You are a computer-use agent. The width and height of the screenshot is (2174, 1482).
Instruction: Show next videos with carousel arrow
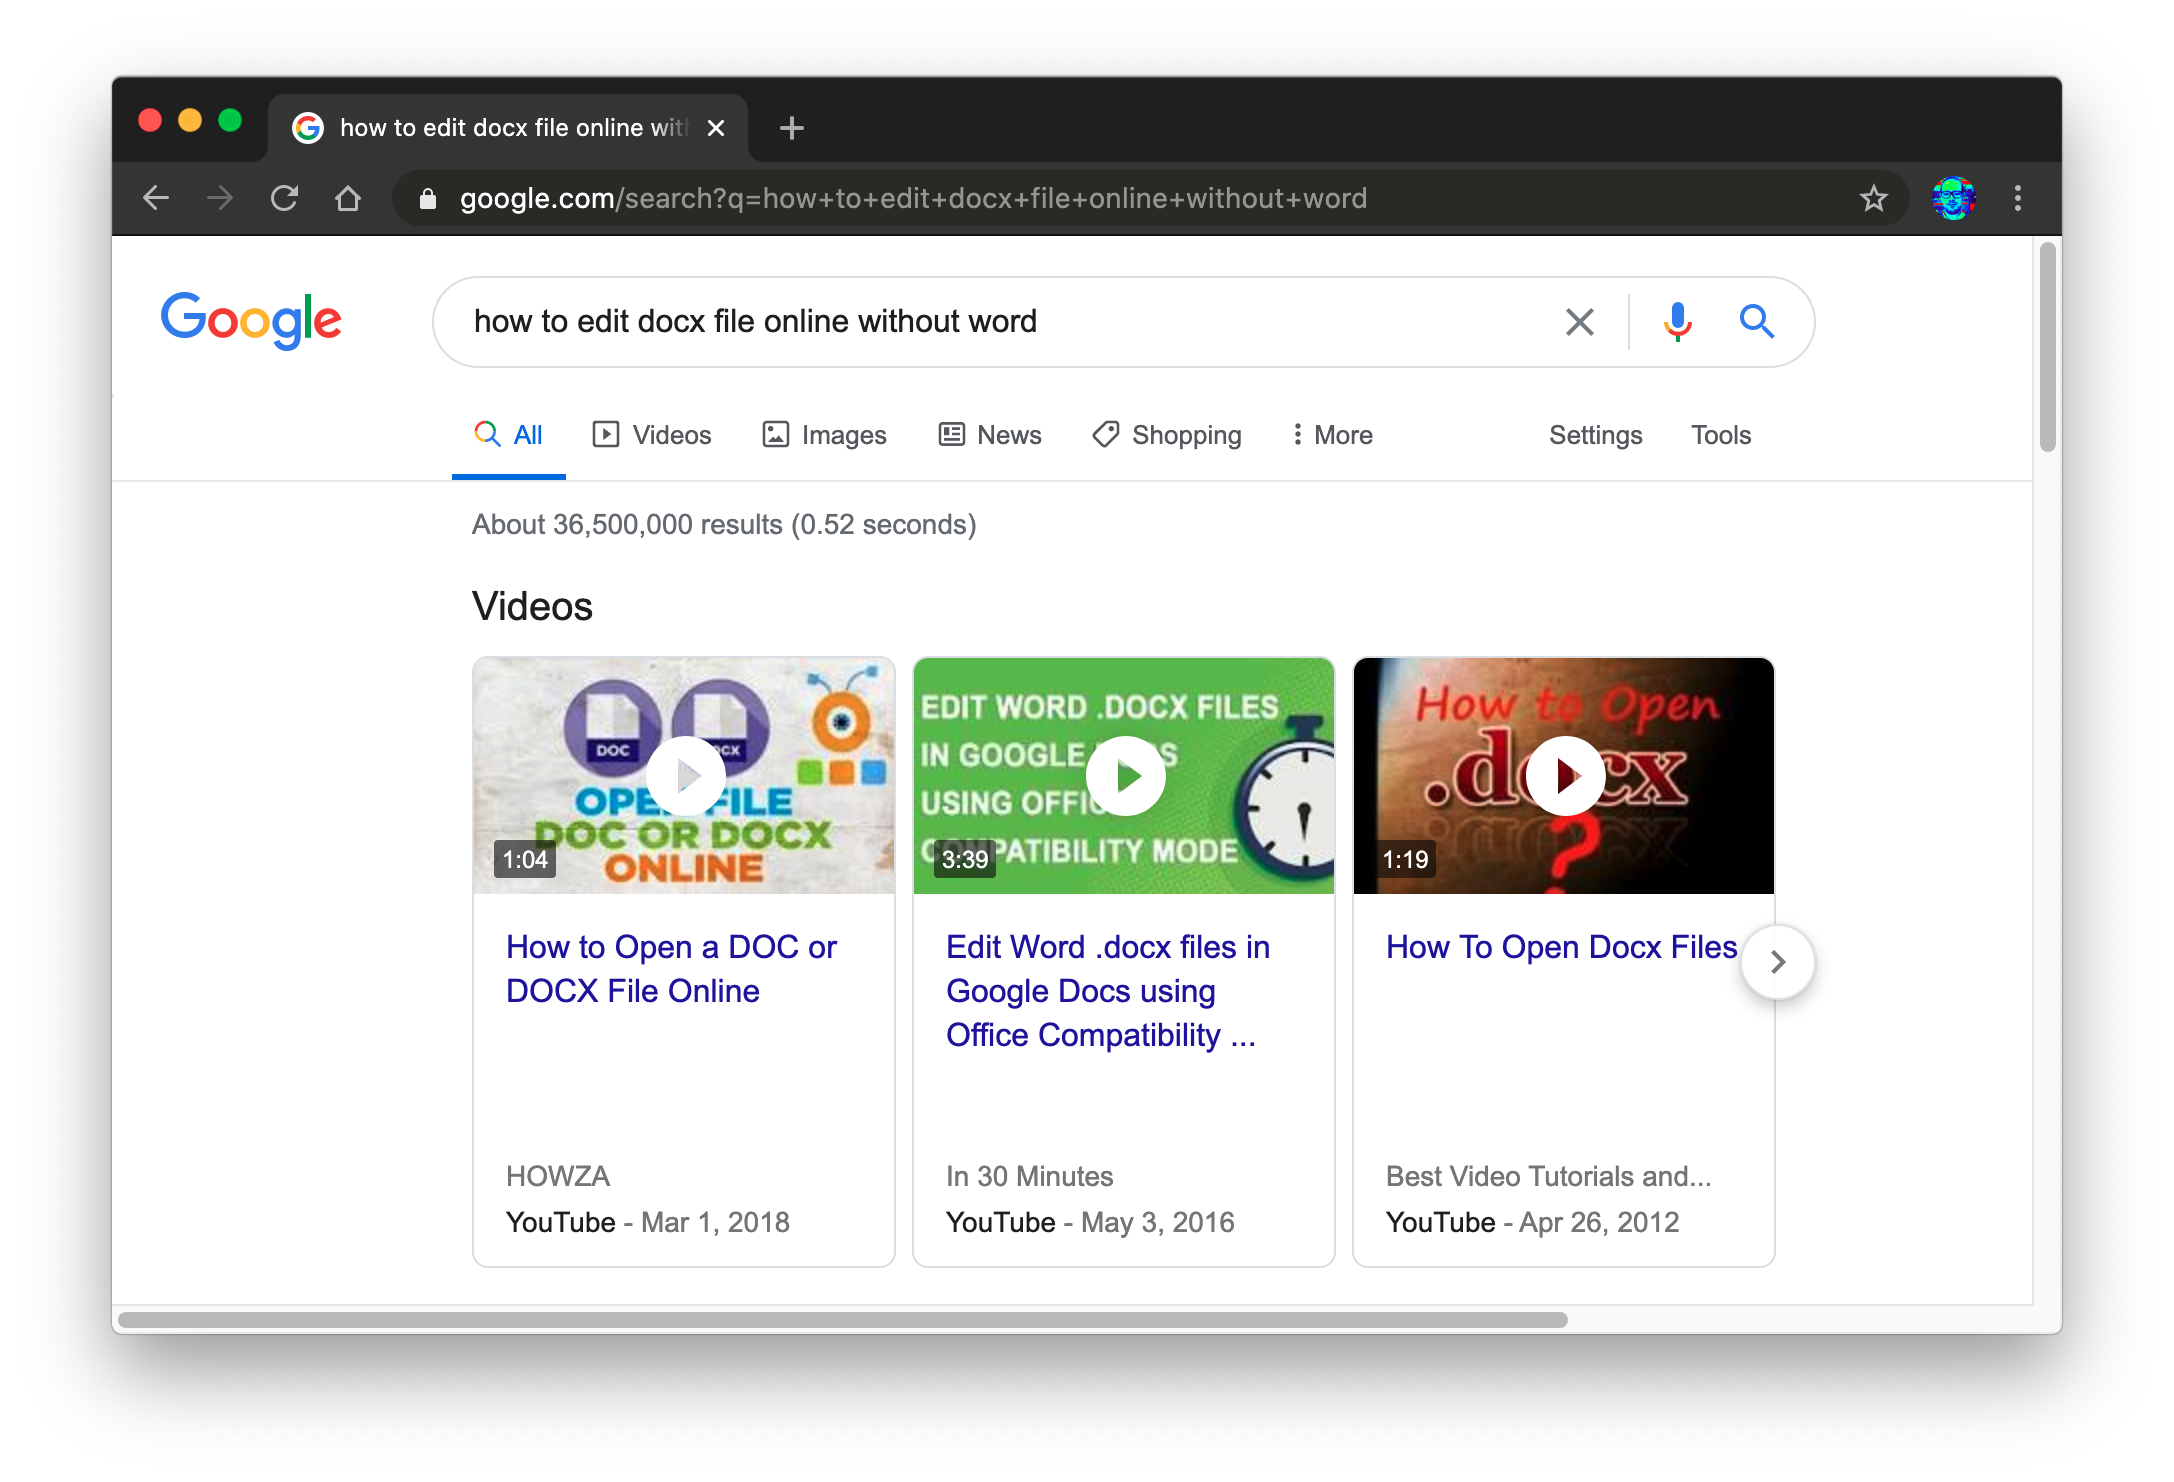pyautogui.click(x=1777, y=962)
